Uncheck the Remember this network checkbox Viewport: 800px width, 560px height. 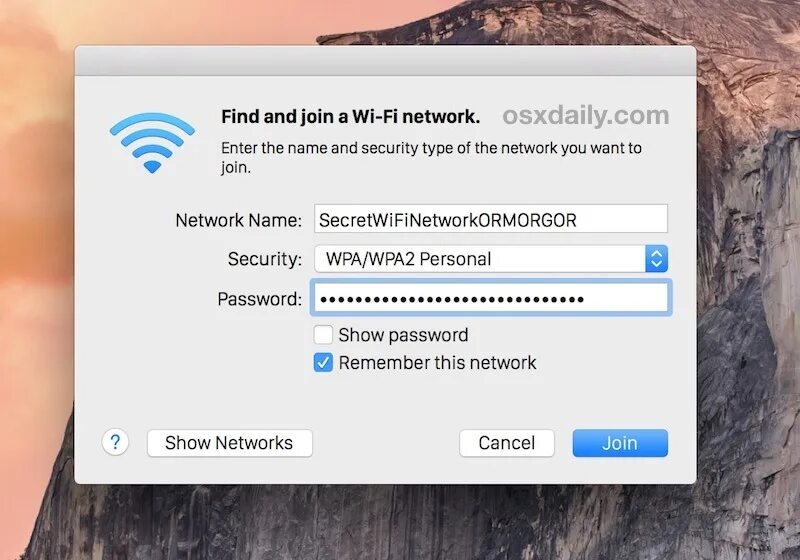(x=323, y=363)
